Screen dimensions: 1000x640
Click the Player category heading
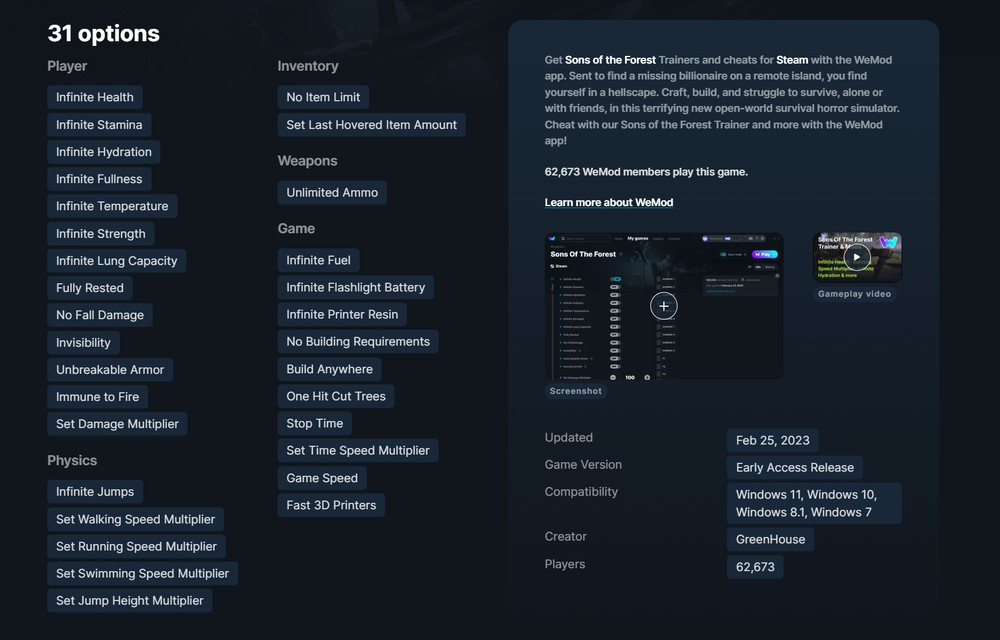[67, 66]
